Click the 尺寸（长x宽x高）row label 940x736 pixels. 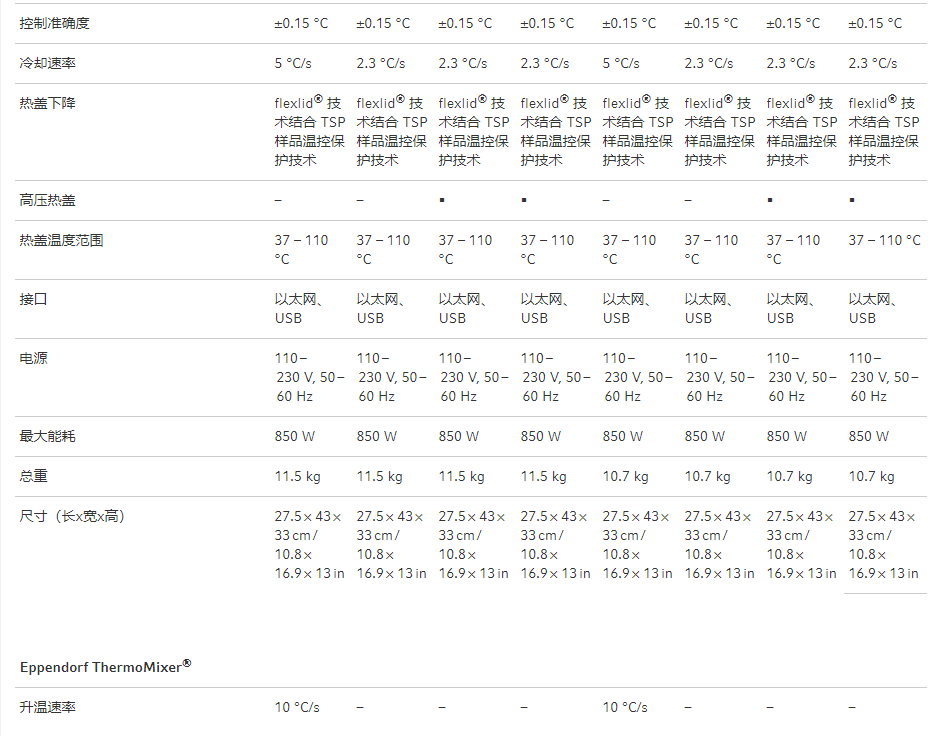click(72, 516)
